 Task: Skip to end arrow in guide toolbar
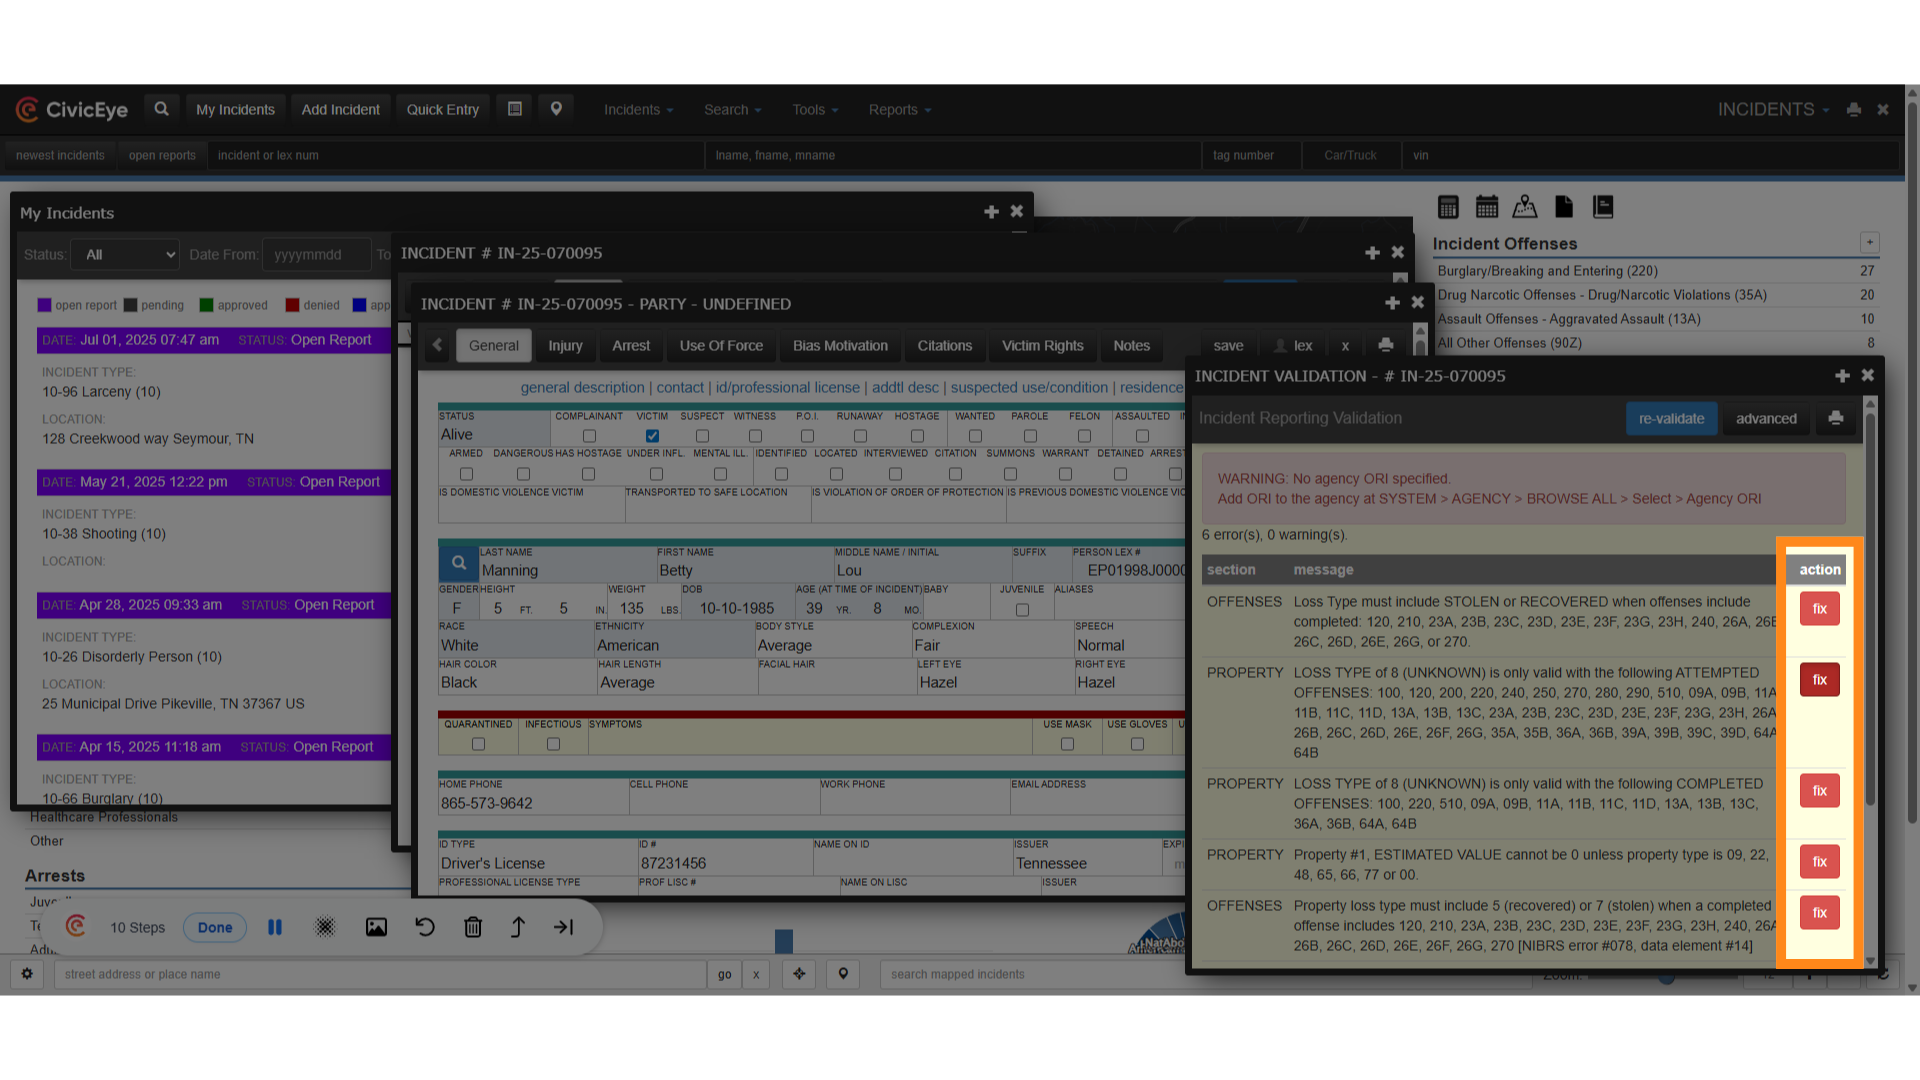point(564,927)
